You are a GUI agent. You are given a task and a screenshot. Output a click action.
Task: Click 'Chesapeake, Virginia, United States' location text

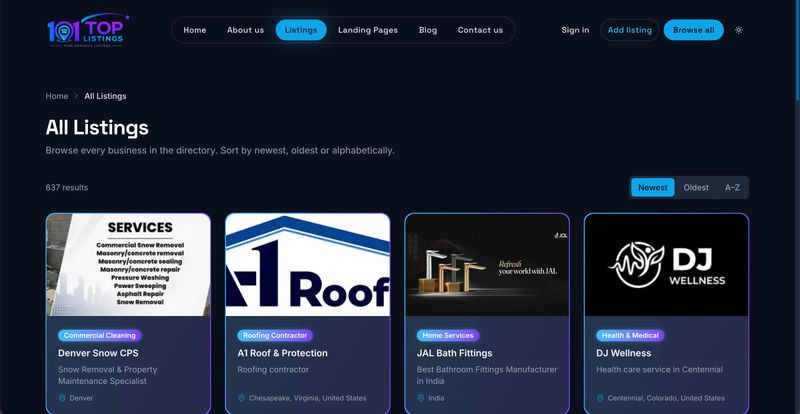(308, 398)
